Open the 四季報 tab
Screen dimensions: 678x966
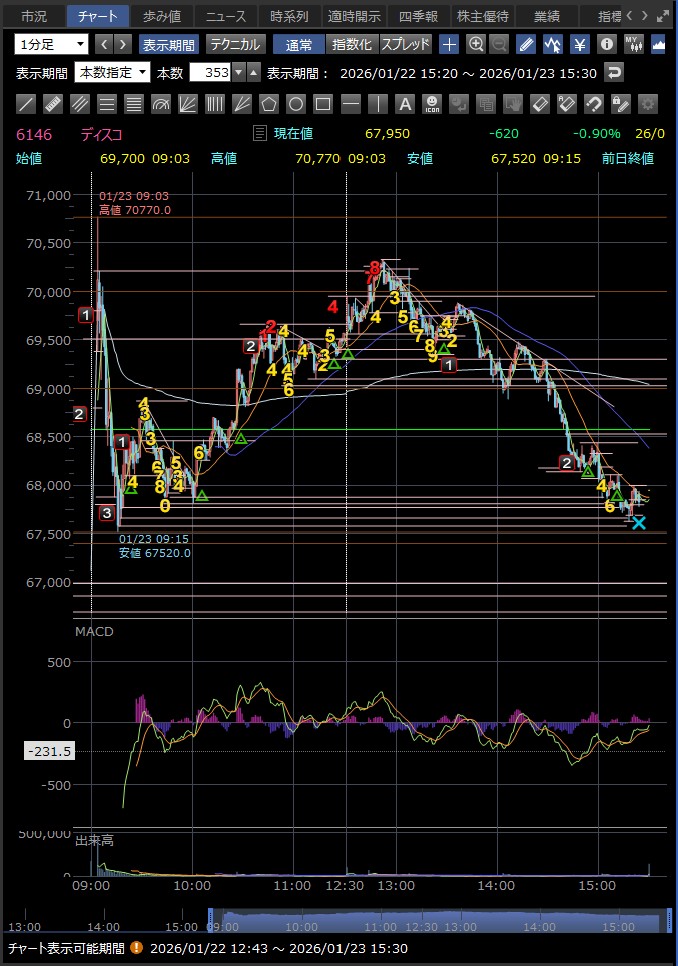coord(418,16)
